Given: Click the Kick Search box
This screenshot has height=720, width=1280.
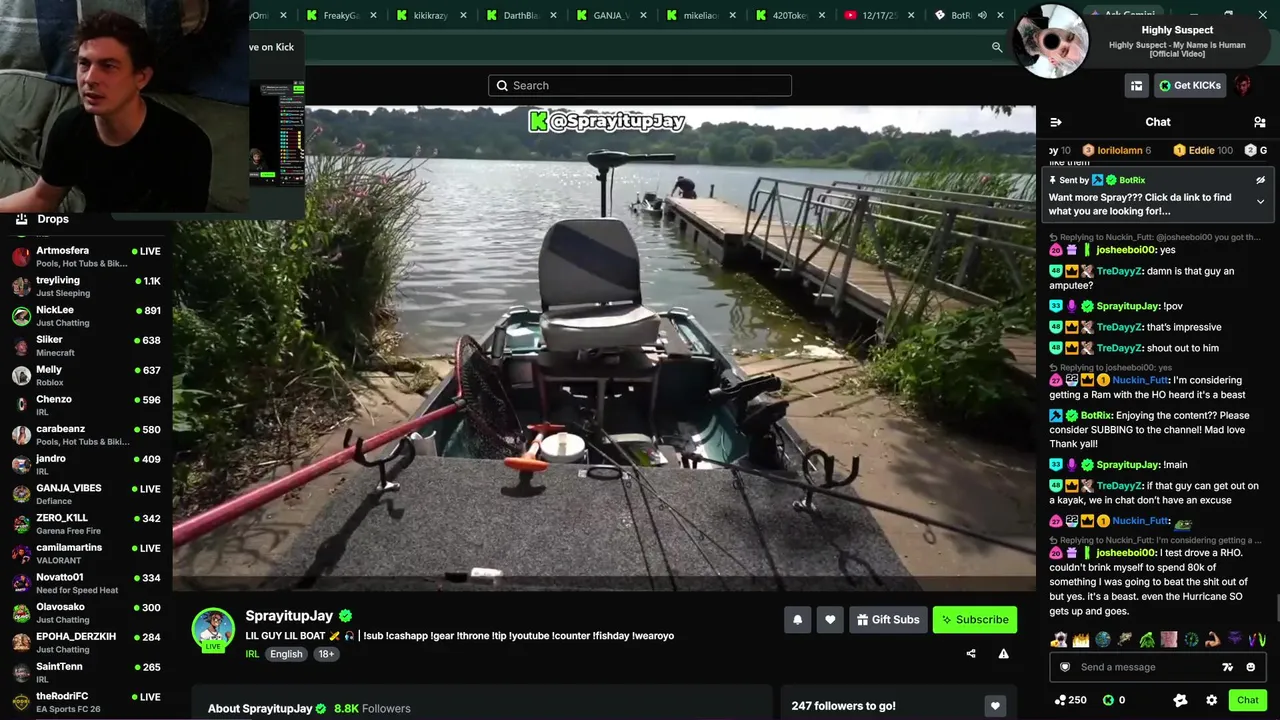Looking at the screenshot, I should [640, 86].
